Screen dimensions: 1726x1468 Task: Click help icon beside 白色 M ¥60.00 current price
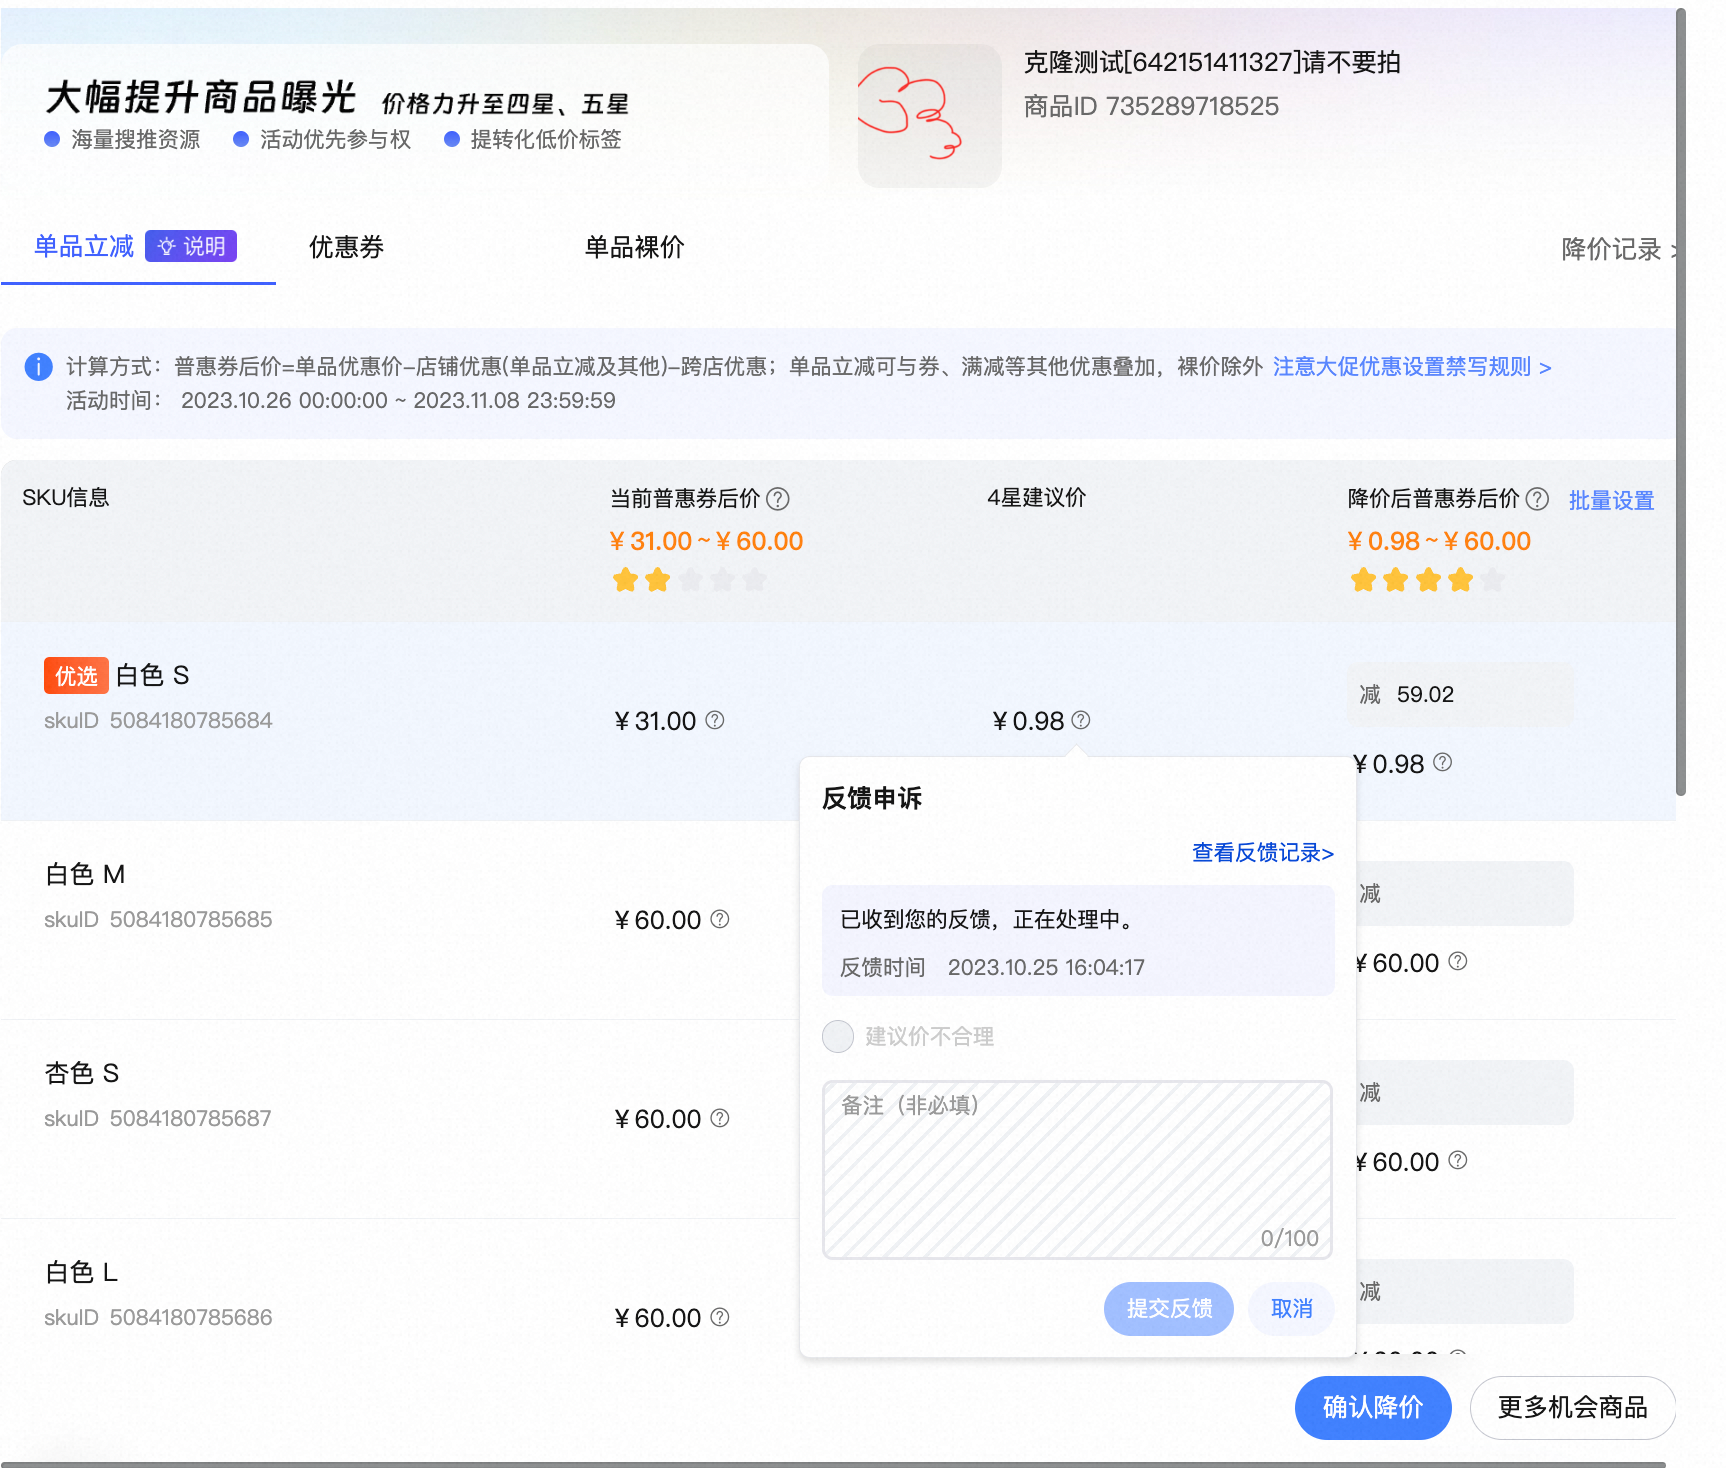pos(720,919)
